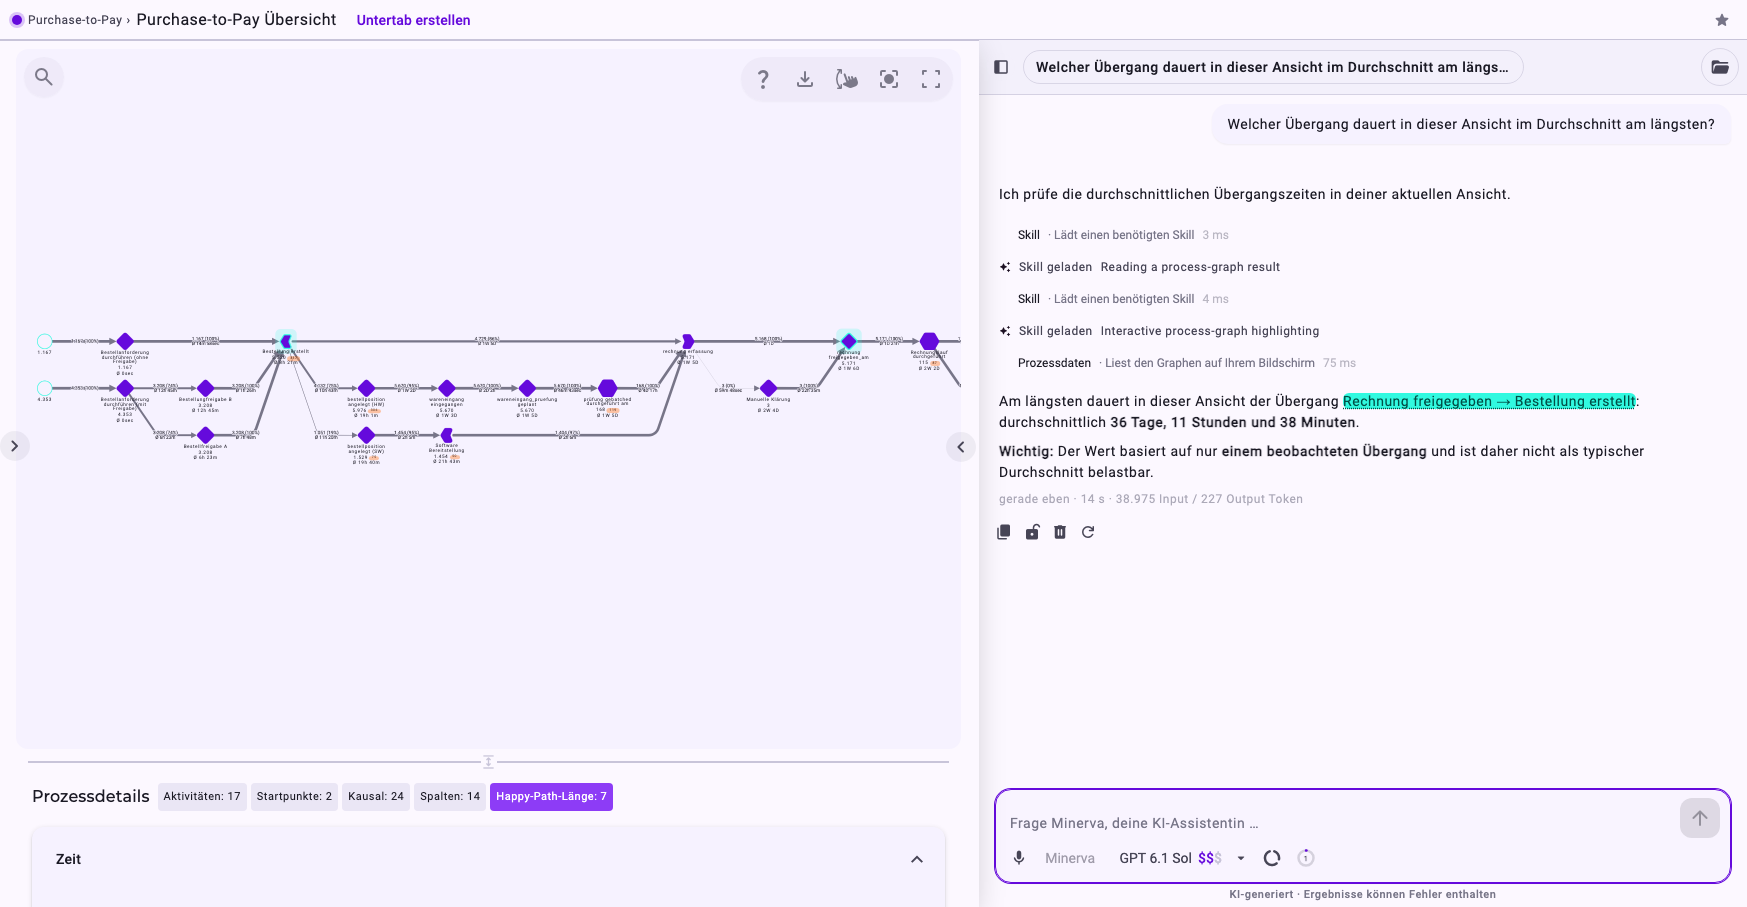Select the wareneingang eingegangen node

[446, 388]
